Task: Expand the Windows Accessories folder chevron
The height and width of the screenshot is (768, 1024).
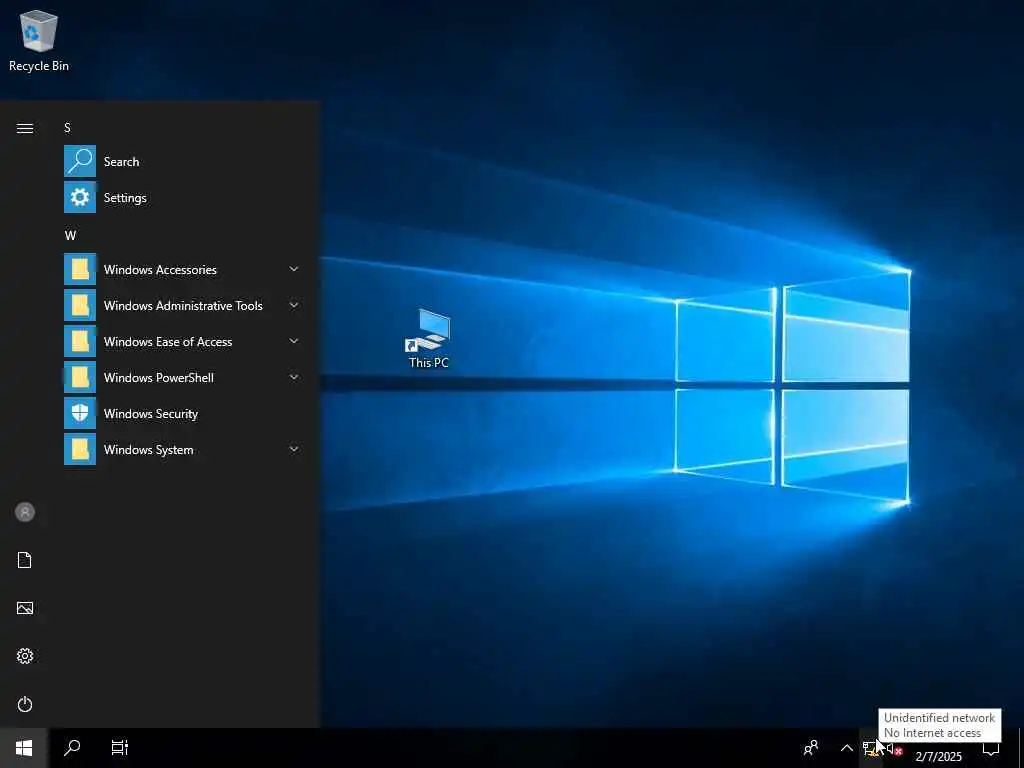Action: (294, 269)
